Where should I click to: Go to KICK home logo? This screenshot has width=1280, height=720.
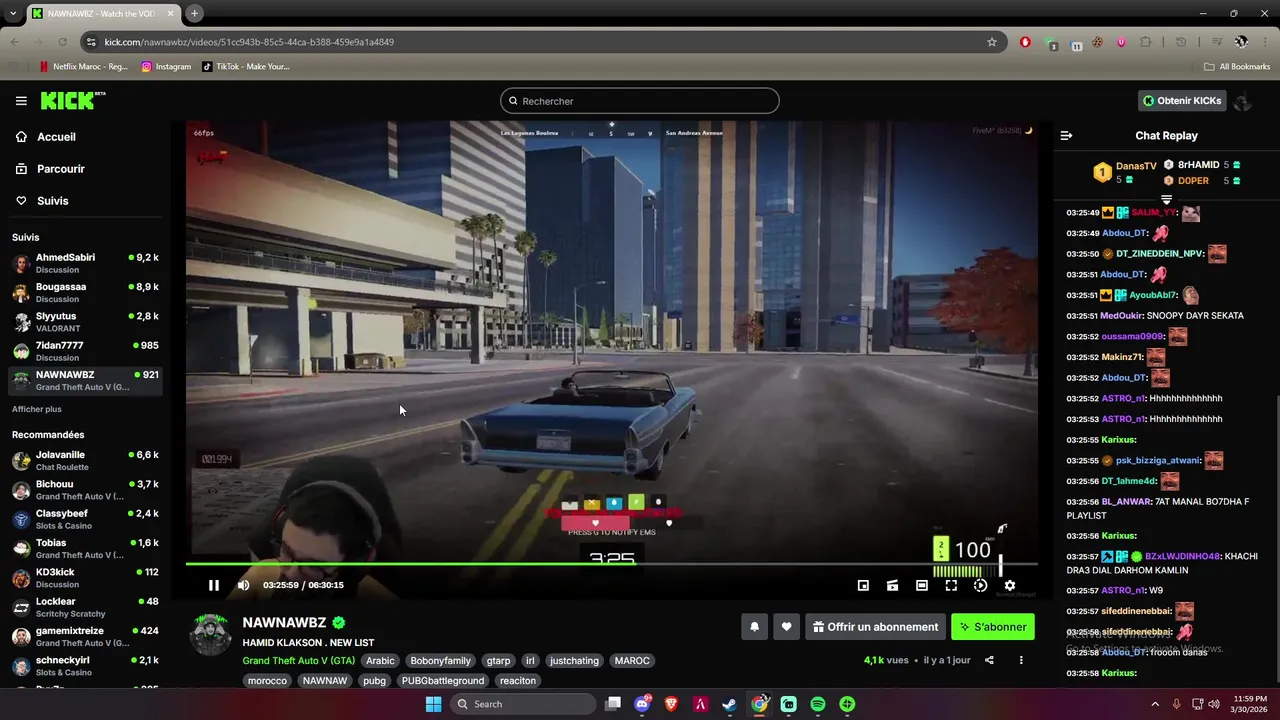72,100
